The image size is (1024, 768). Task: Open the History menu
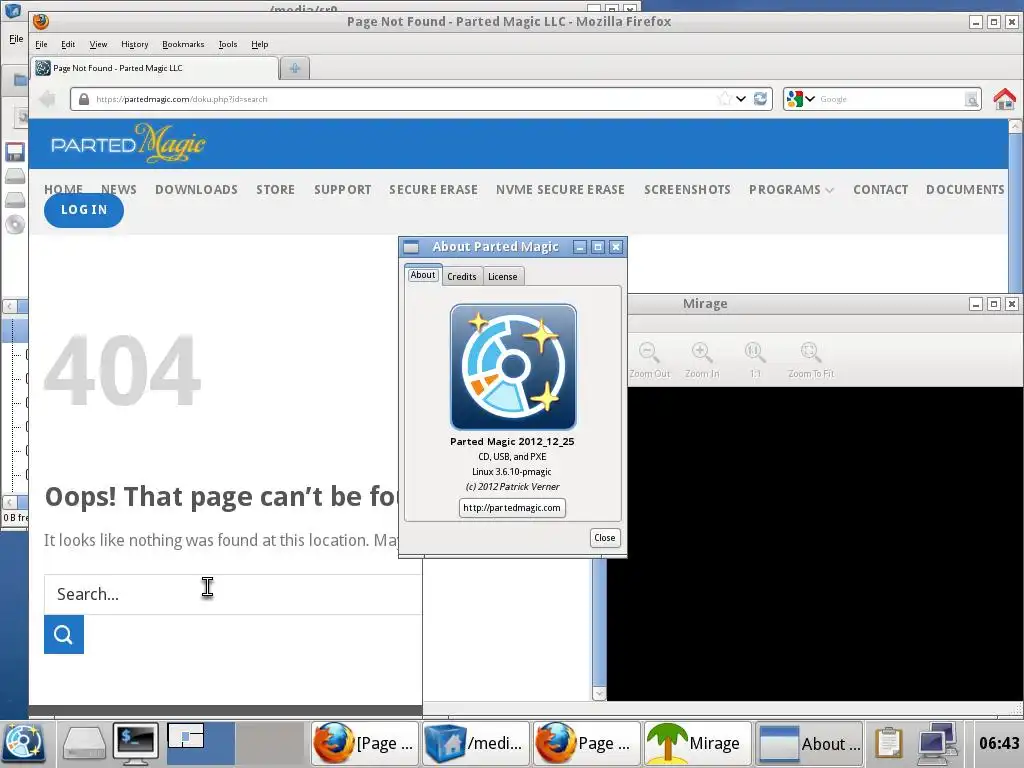coord(135,44)
